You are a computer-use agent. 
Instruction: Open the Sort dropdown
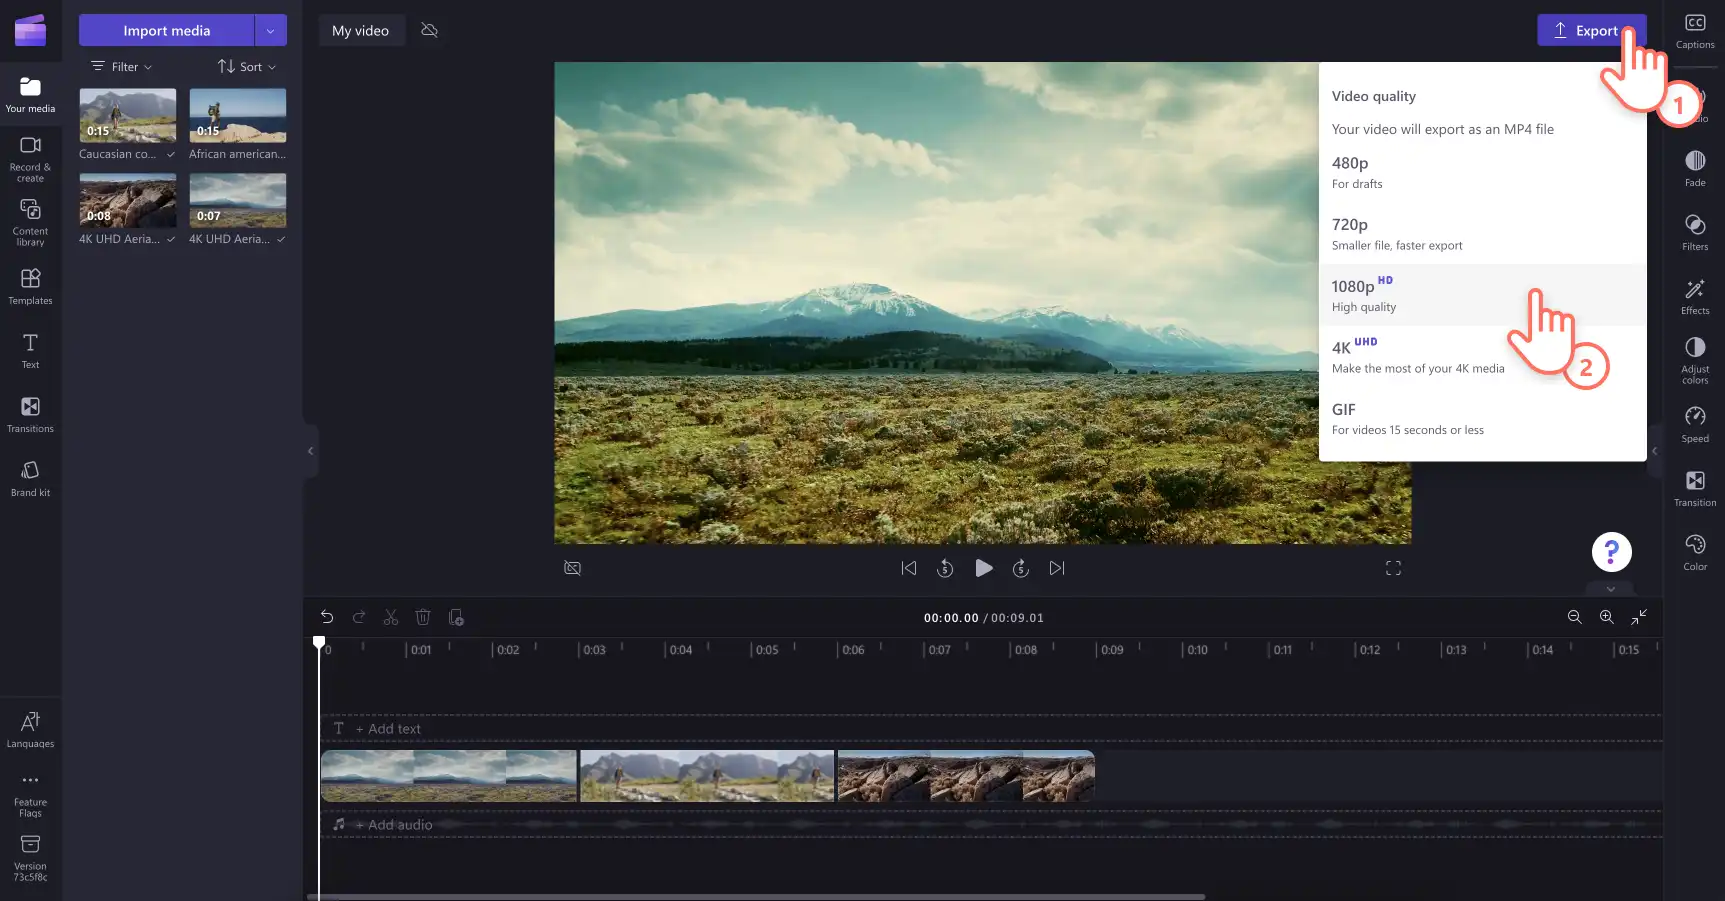[x=247, y=67]
